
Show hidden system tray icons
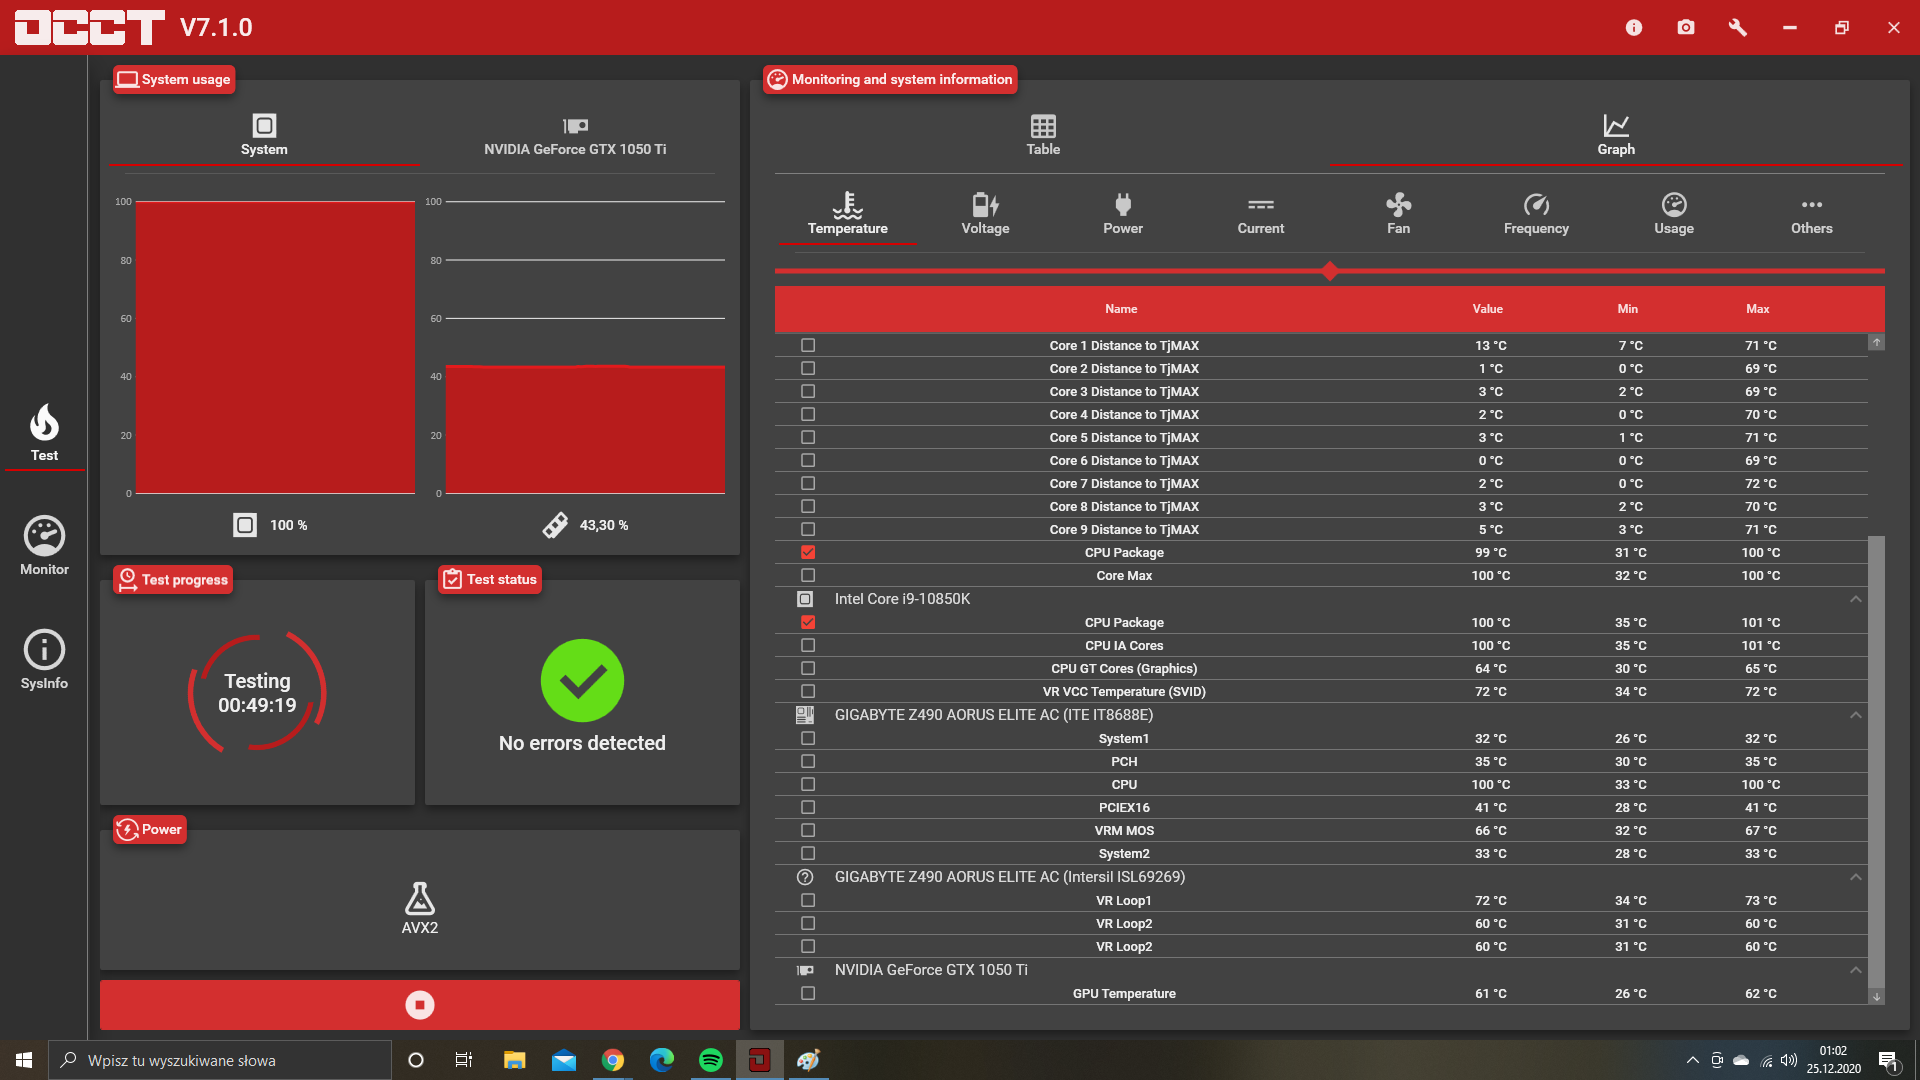coord(1692,1060)
